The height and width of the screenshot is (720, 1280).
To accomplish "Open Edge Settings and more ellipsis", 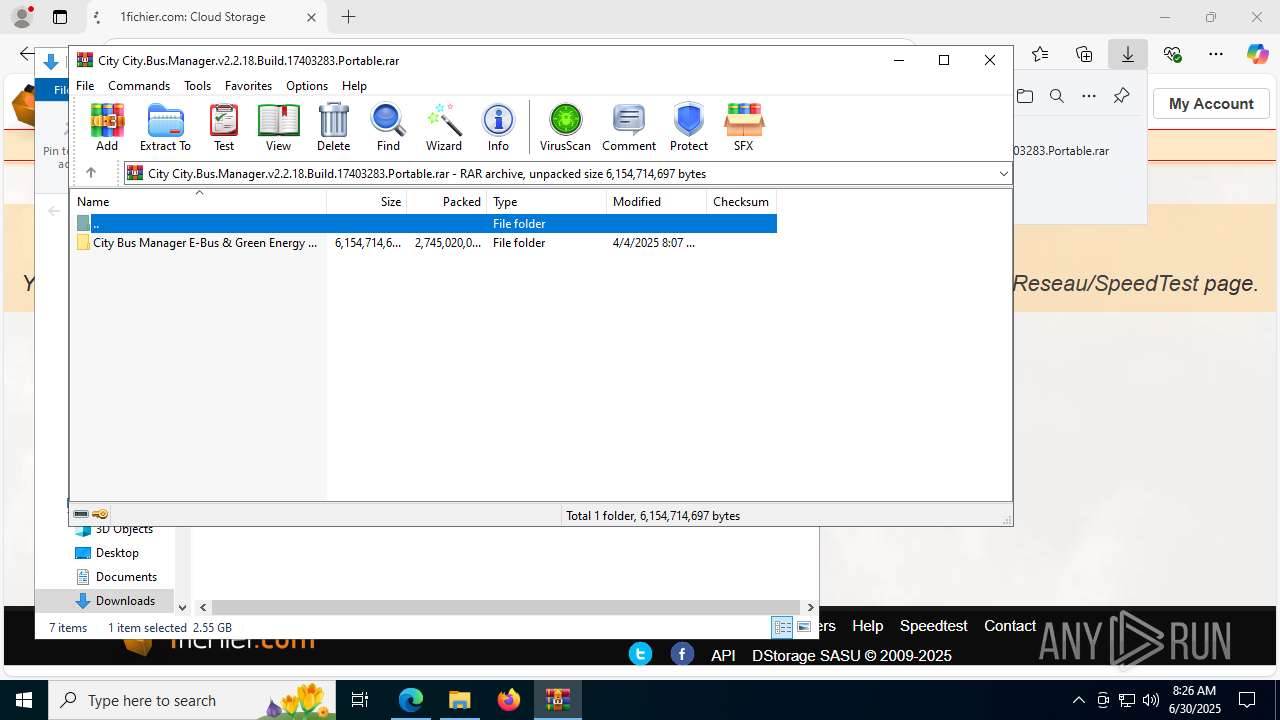I will click(x=1216, y=54).
